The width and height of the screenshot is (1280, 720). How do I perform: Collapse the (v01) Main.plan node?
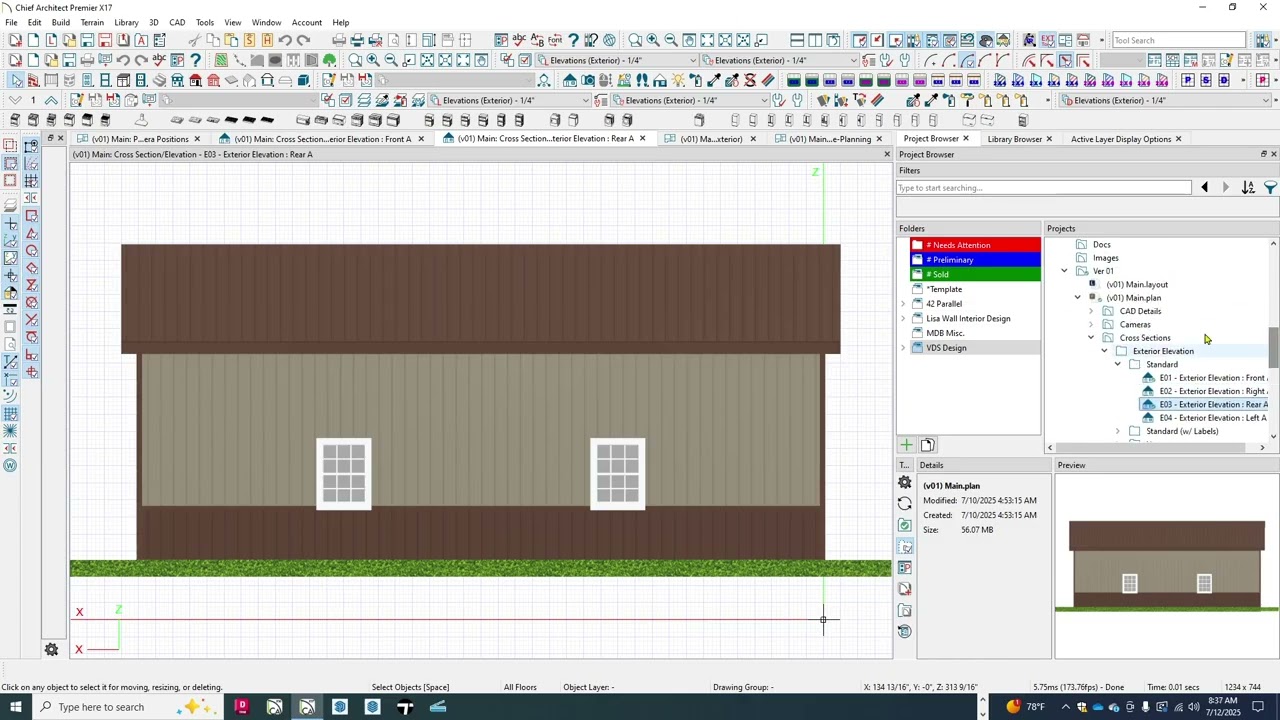(1078, 298)
